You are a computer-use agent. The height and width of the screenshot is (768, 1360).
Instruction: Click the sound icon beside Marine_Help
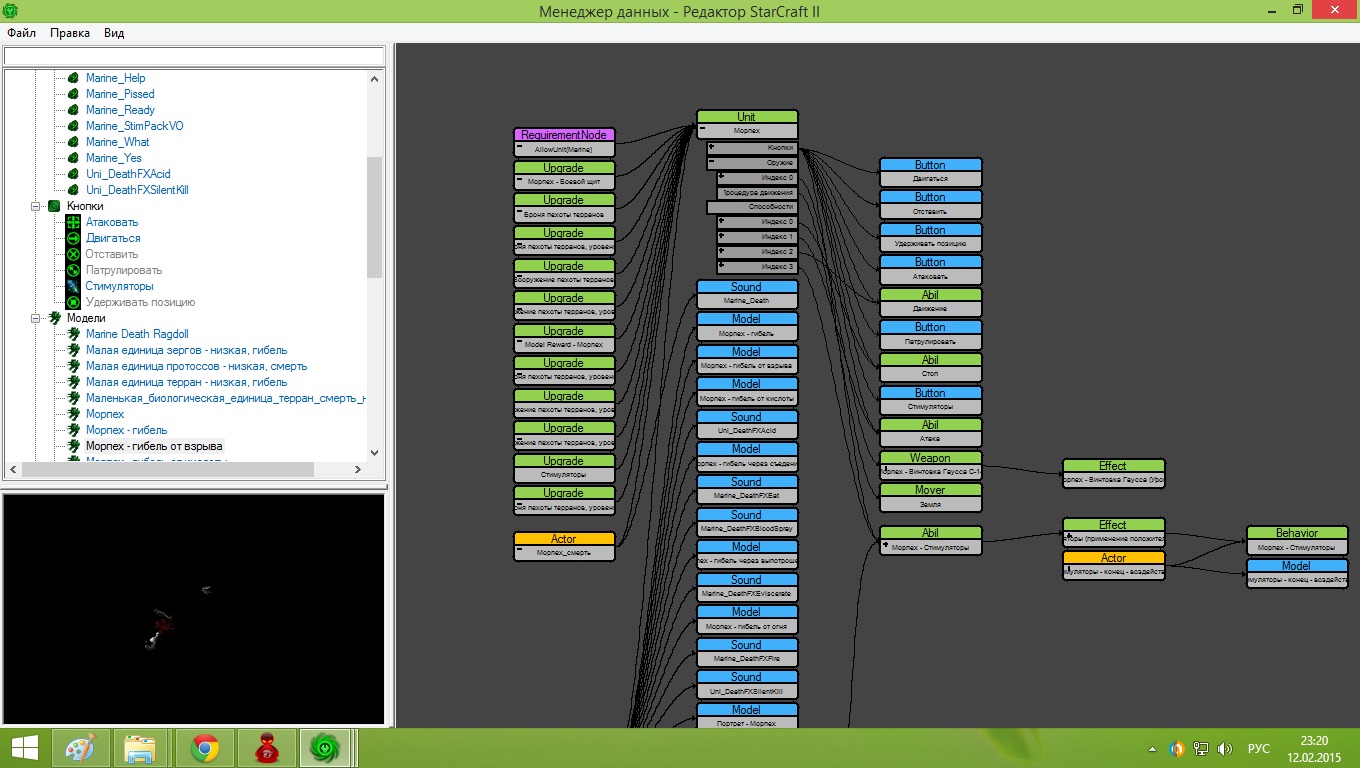coord(73,78)
